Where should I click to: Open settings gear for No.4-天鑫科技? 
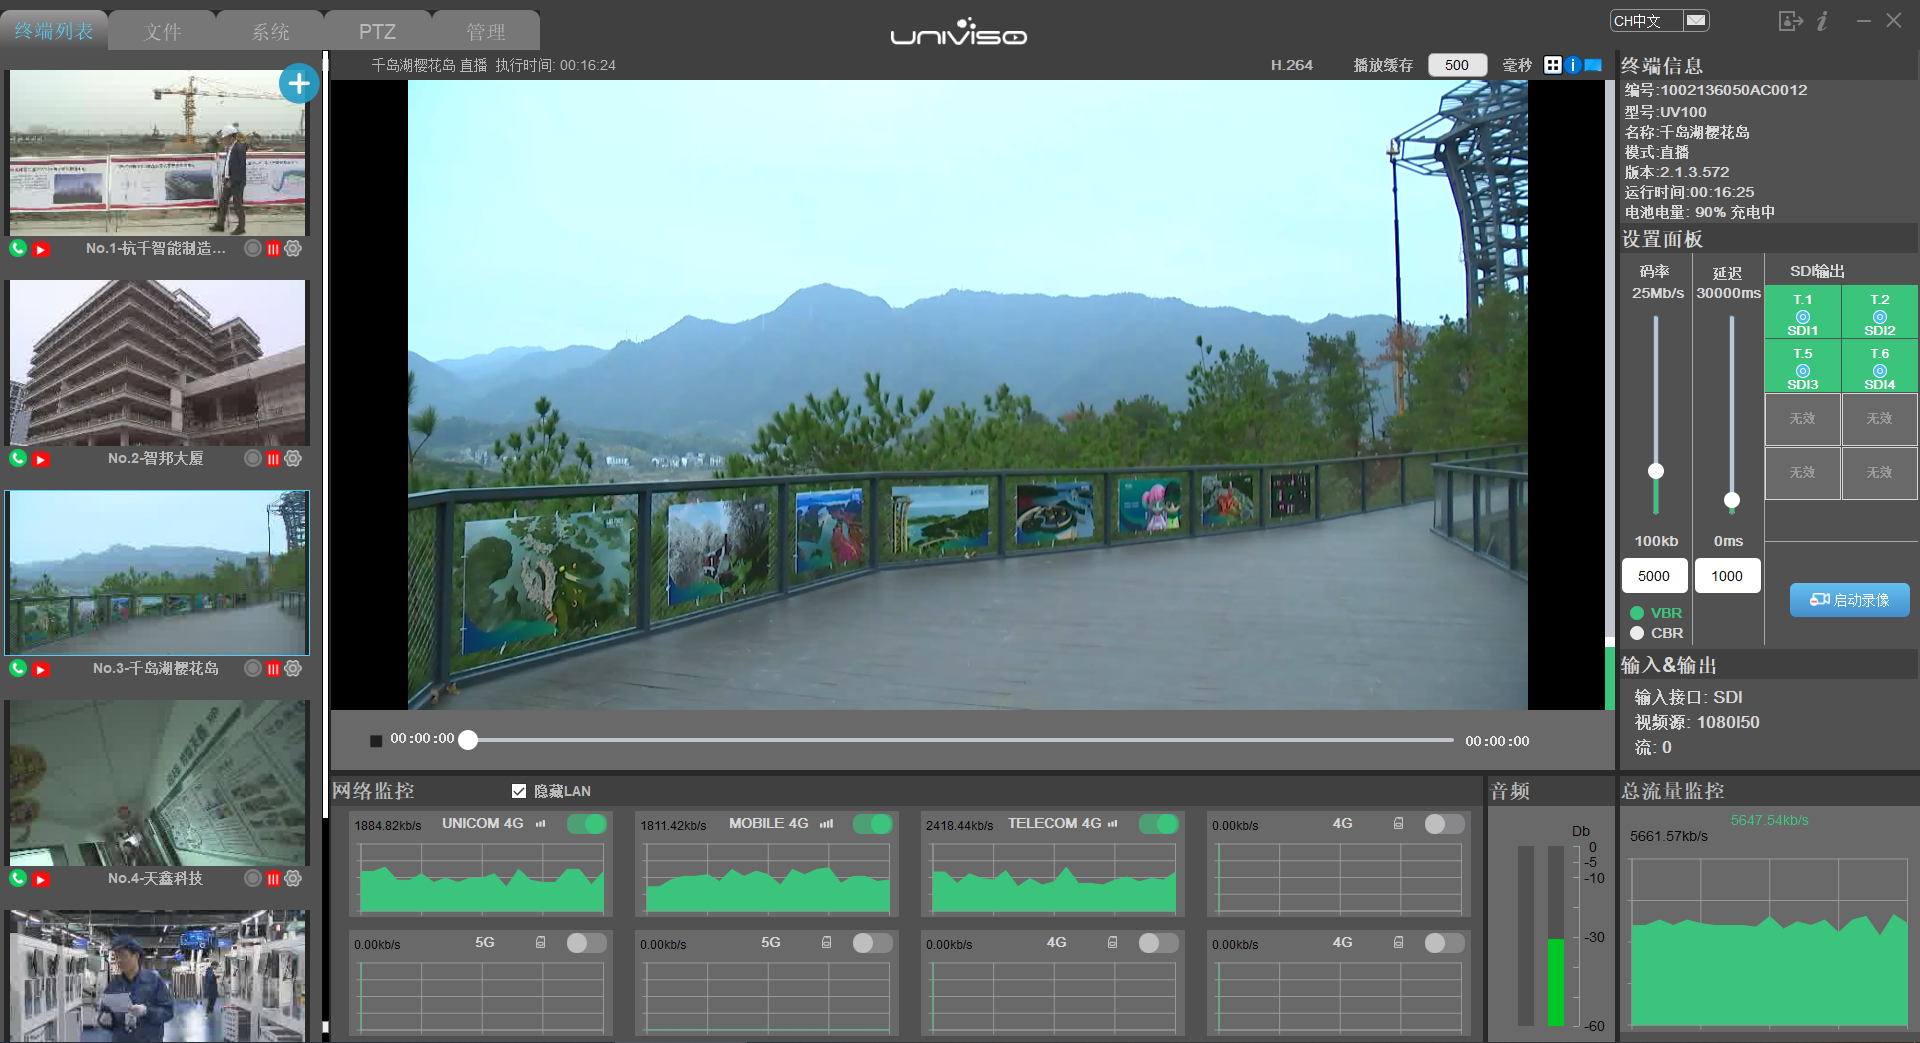coord(293,878)
